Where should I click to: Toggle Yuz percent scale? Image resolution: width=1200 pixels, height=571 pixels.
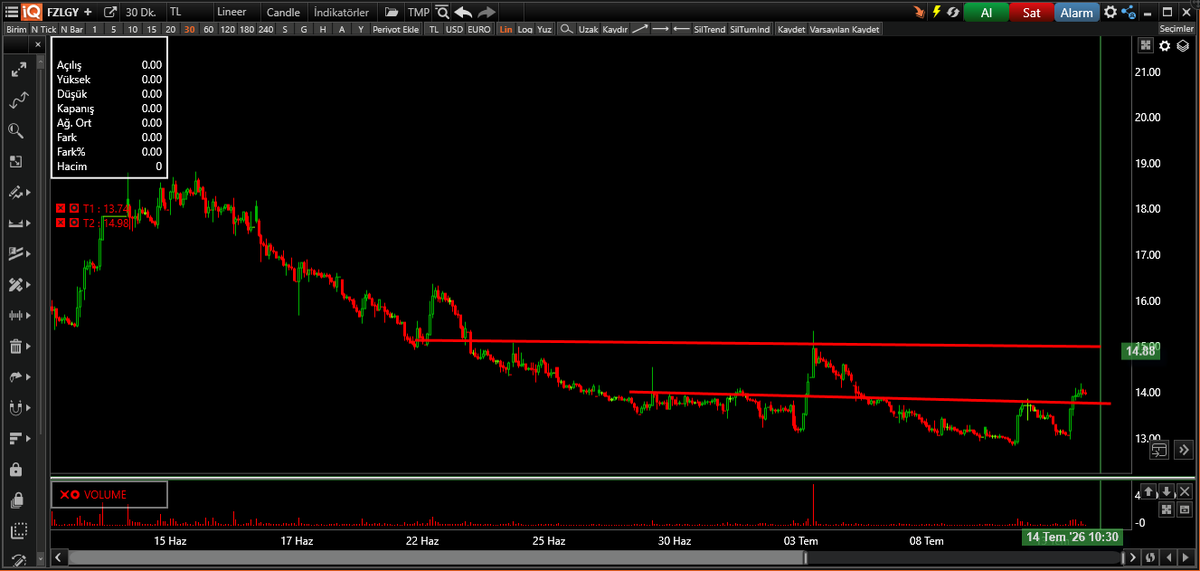click(x=544, y=30)
